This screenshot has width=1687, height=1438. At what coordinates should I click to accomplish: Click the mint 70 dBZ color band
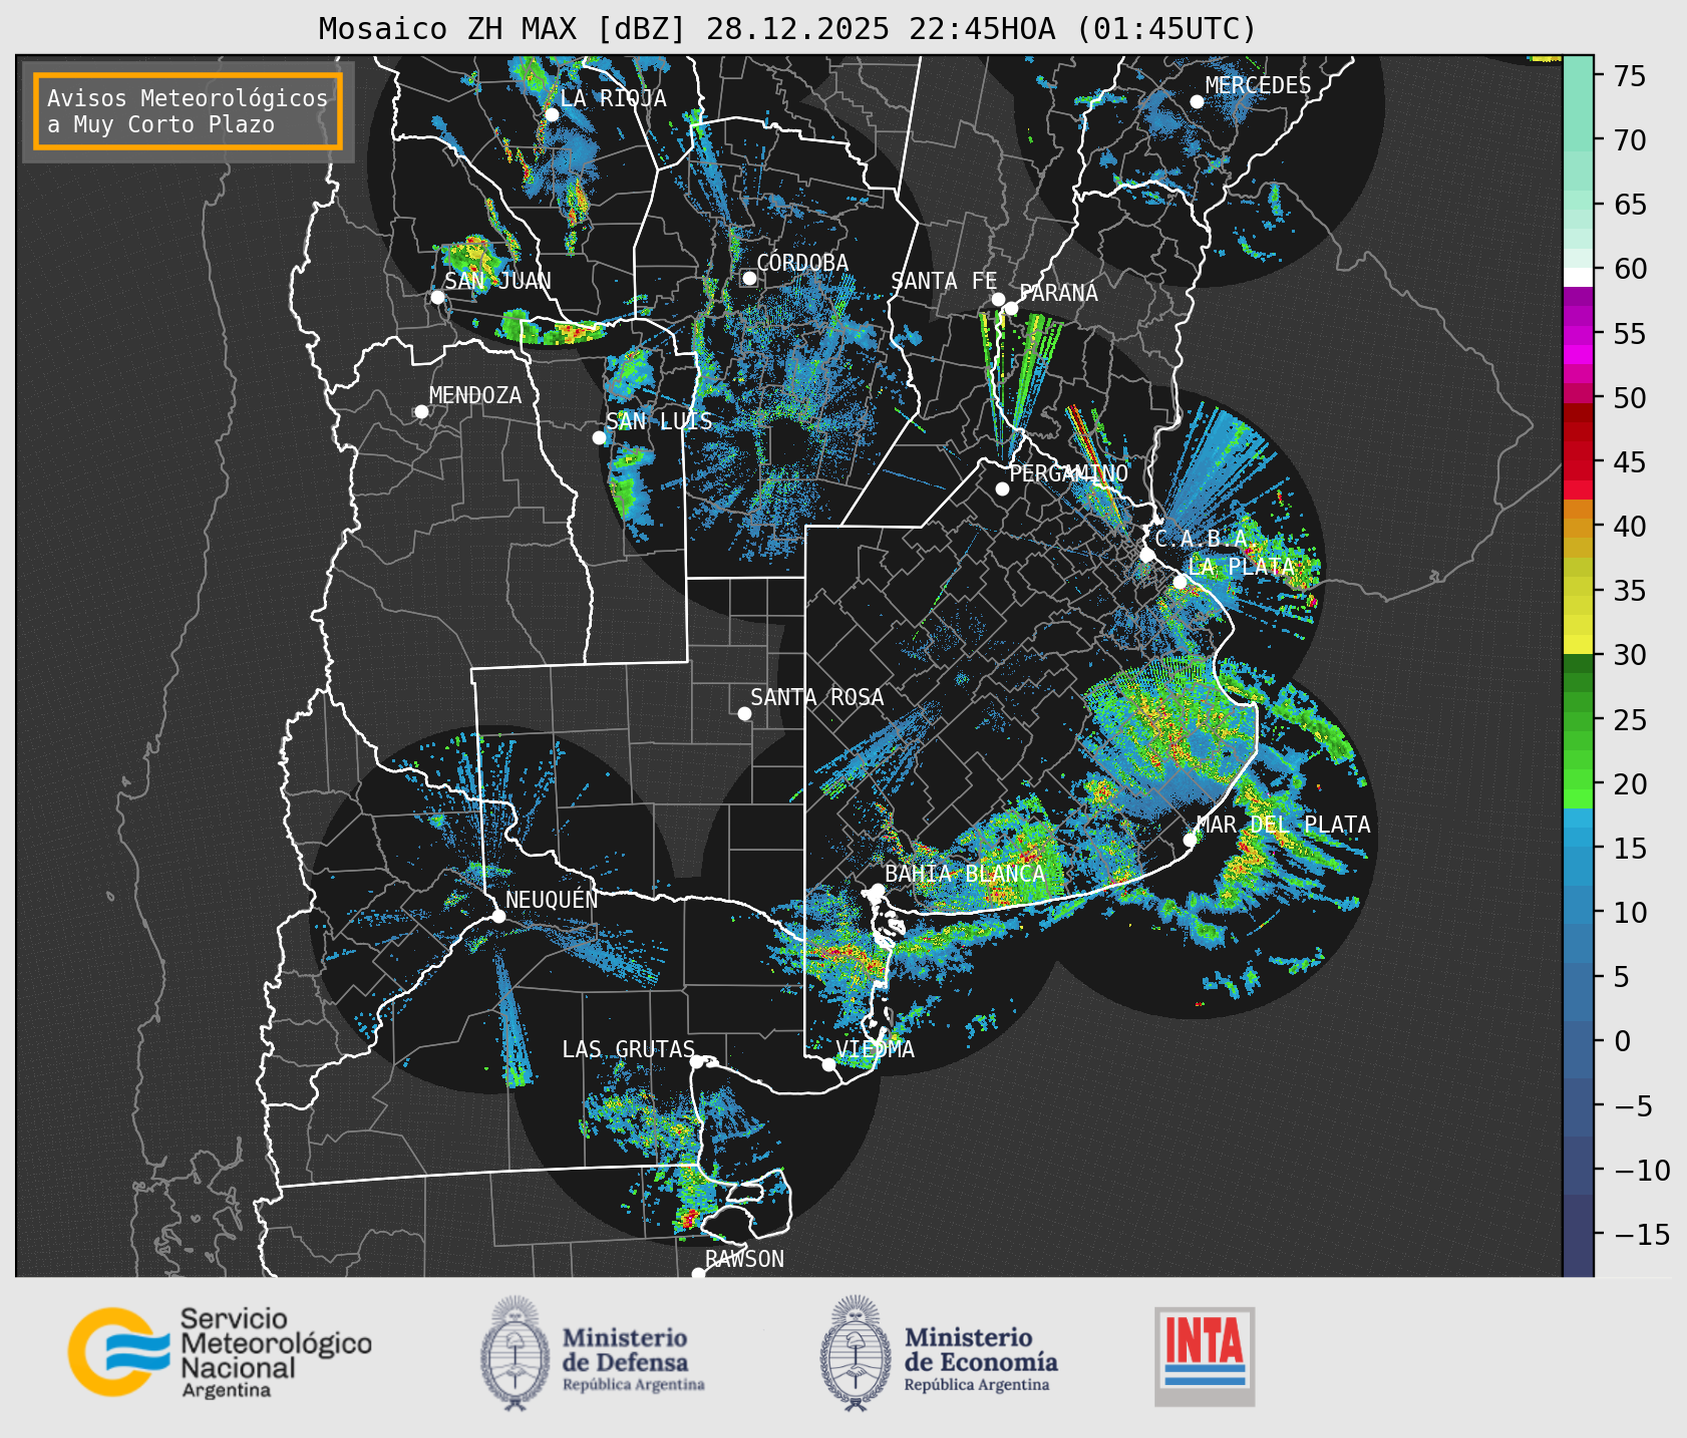coord(1578,140)
